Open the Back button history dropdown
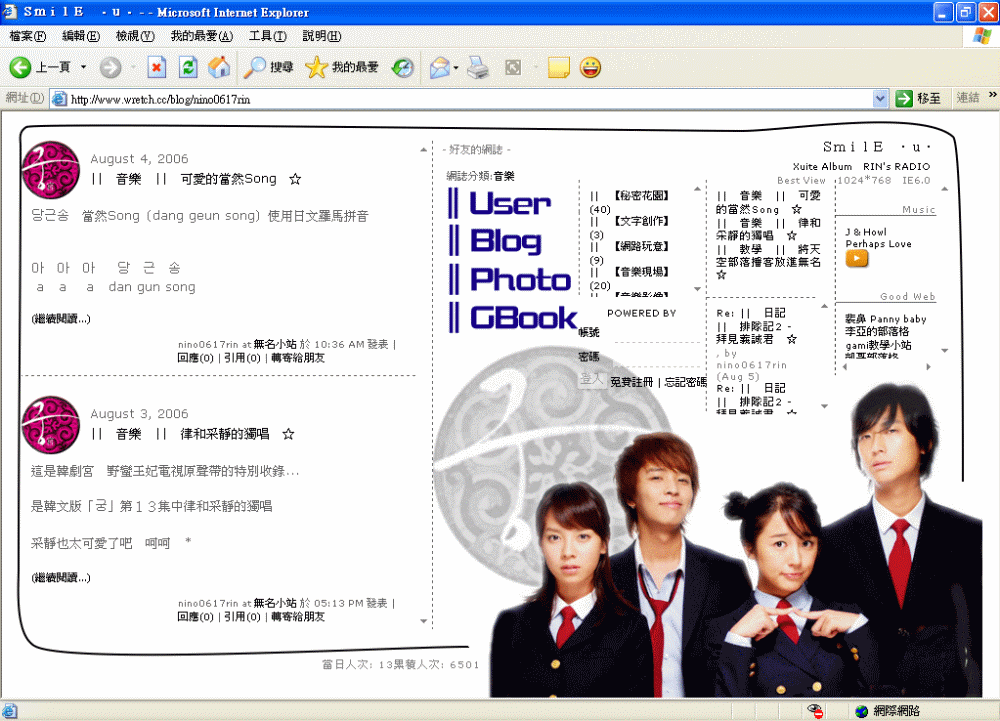 pyautogui.click(x=84, y=67)
